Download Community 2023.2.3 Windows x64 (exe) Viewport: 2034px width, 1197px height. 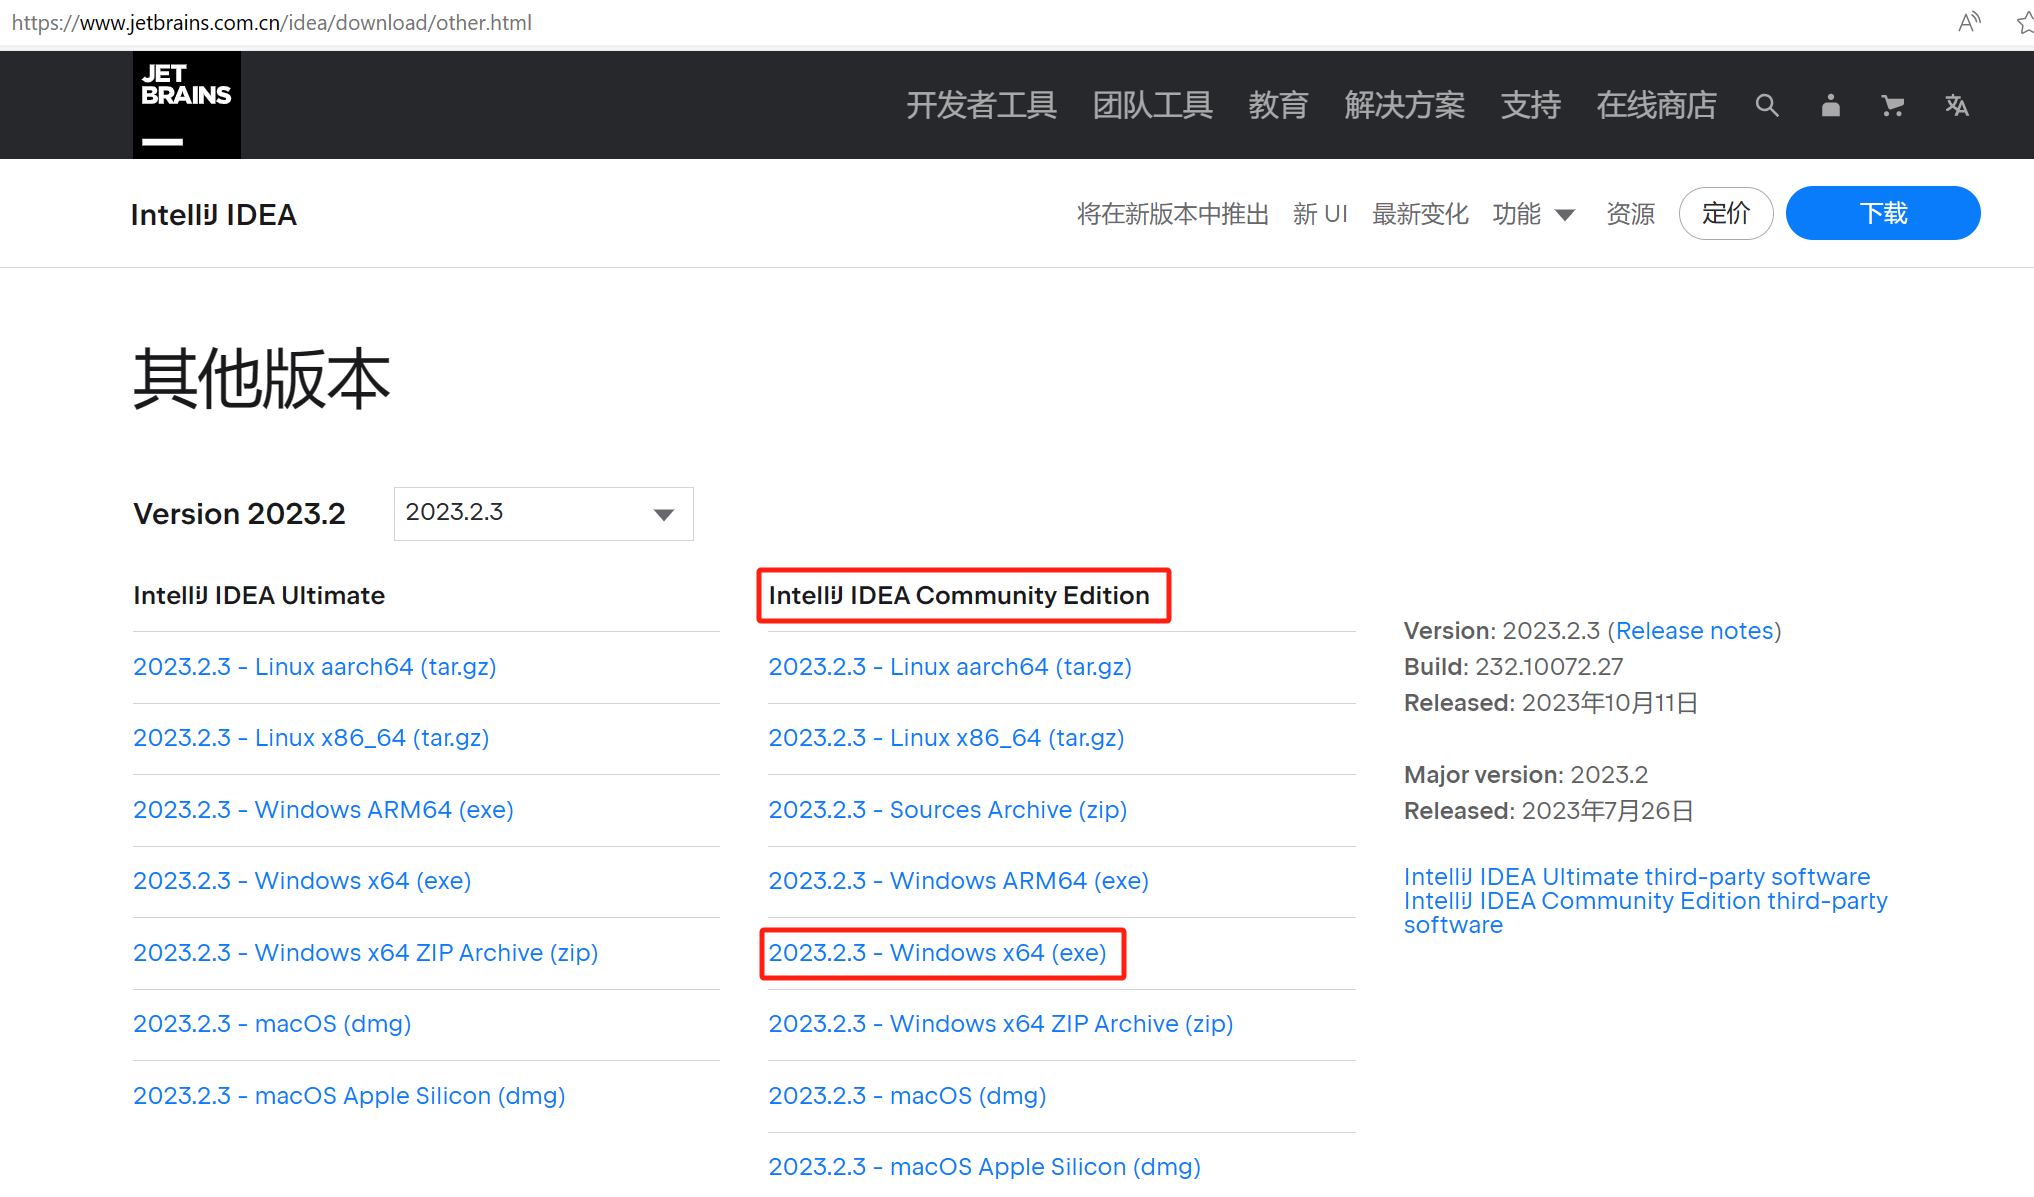pyautogui.click(x=937, y=953)
